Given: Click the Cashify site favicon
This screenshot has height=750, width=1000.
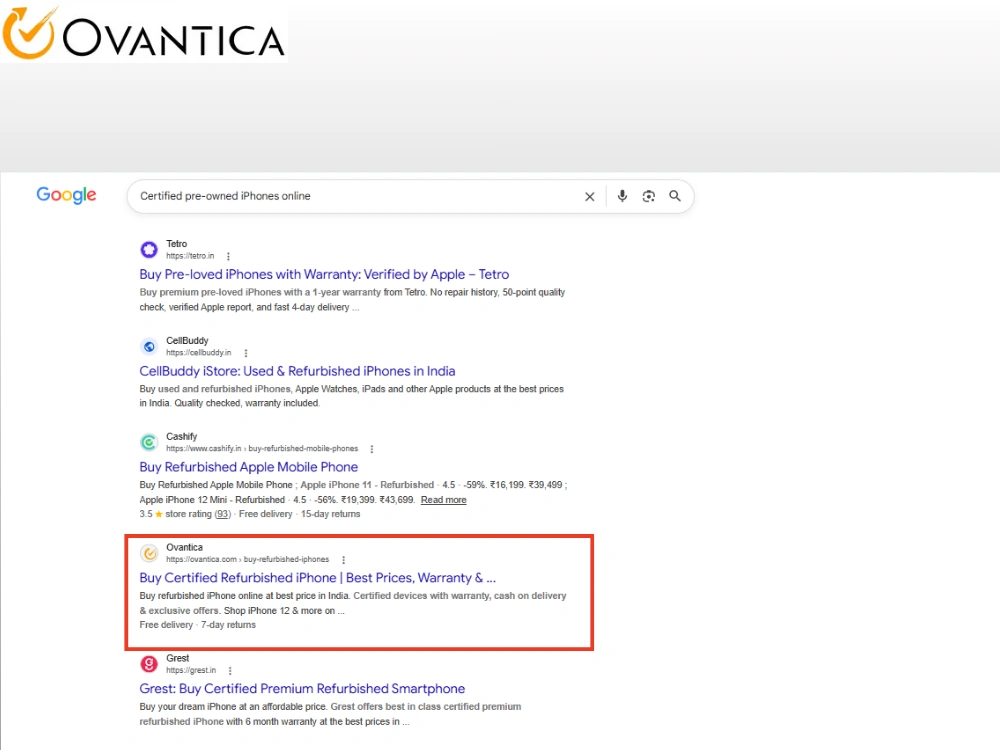Looking at the screenshot, I should coord(149,442).
